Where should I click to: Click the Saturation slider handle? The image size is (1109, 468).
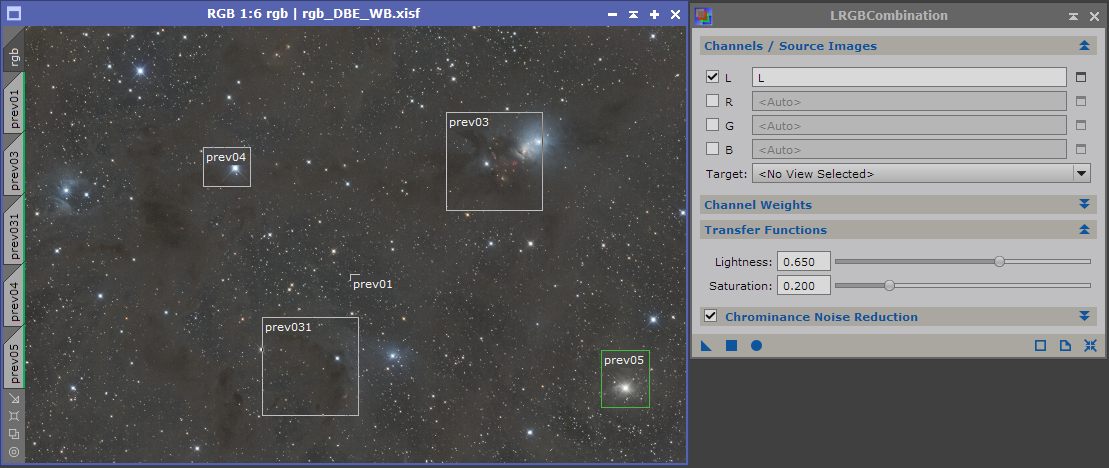(x=890, y=286)
